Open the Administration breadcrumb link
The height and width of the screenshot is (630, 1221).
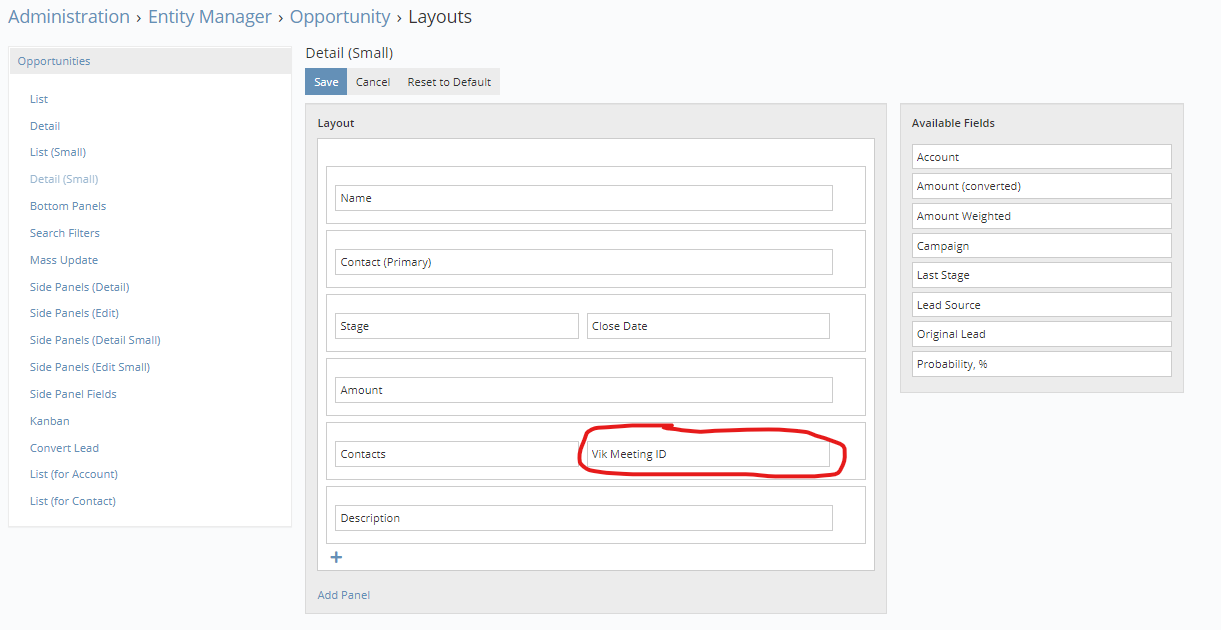pyautogui.click(x=68, y=16)
